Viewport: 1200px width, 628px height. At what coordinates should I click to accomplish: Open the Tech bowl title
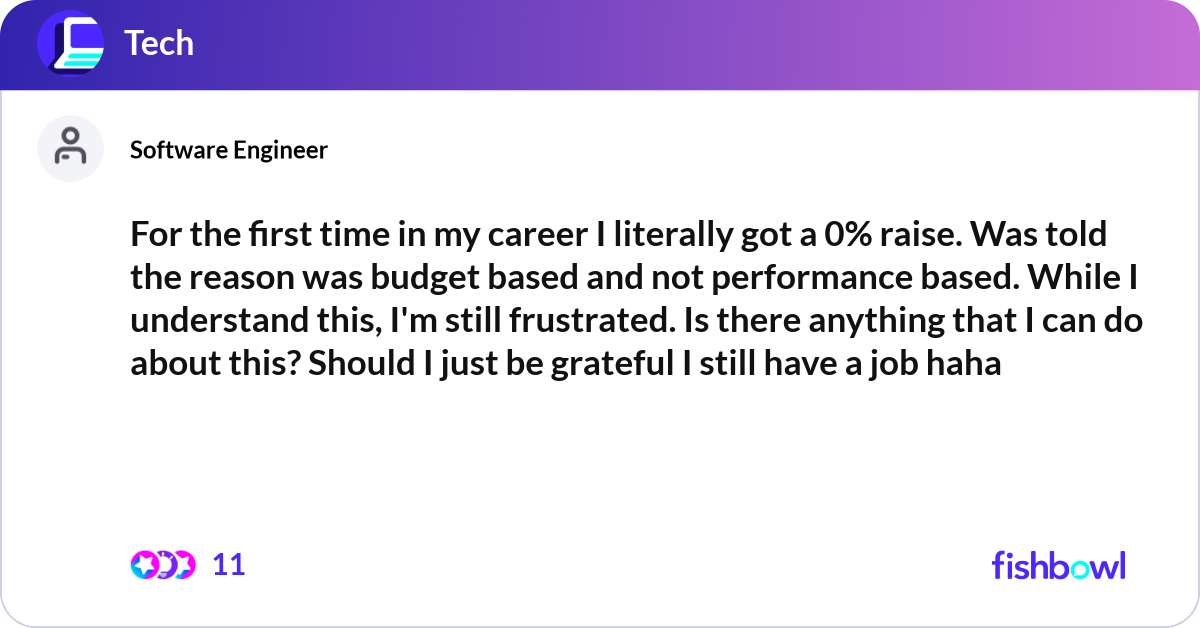click(159, 43)
